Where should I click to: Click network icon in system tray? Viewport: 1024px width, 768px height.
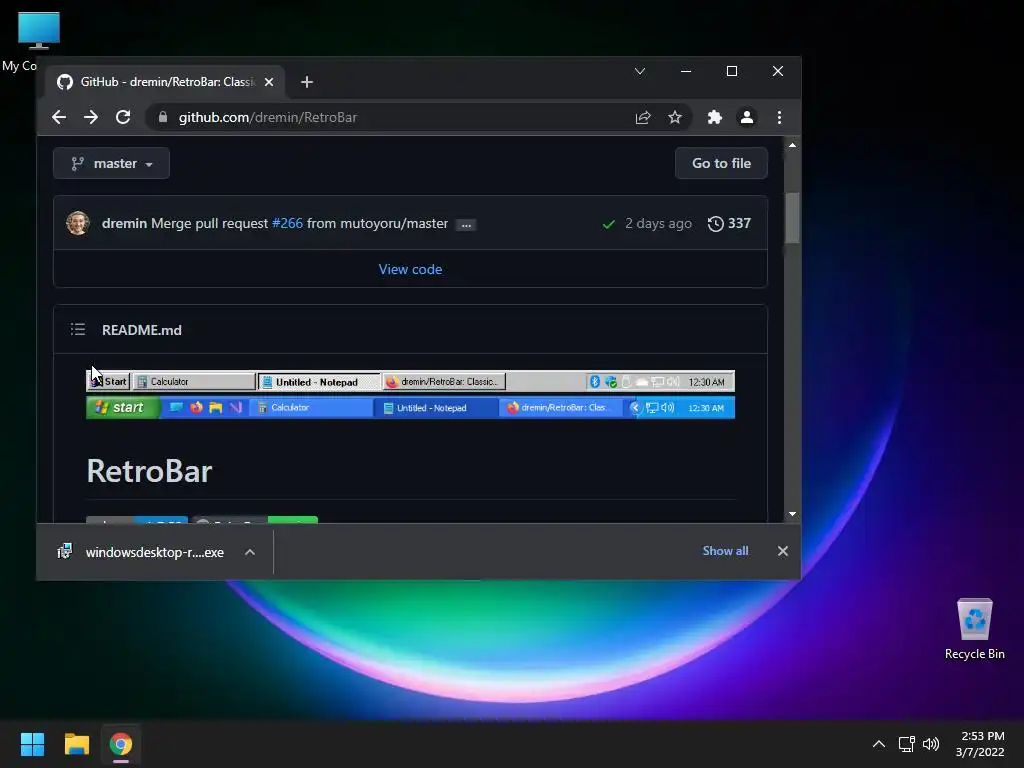point(906,744)
